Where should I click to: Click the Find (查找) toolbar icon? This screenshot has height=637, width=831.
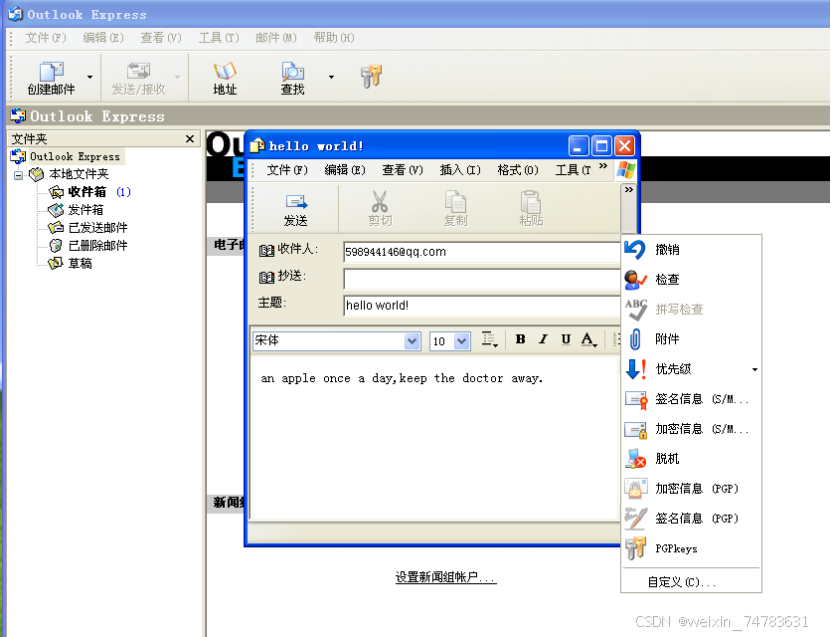(x=292, y=77)
